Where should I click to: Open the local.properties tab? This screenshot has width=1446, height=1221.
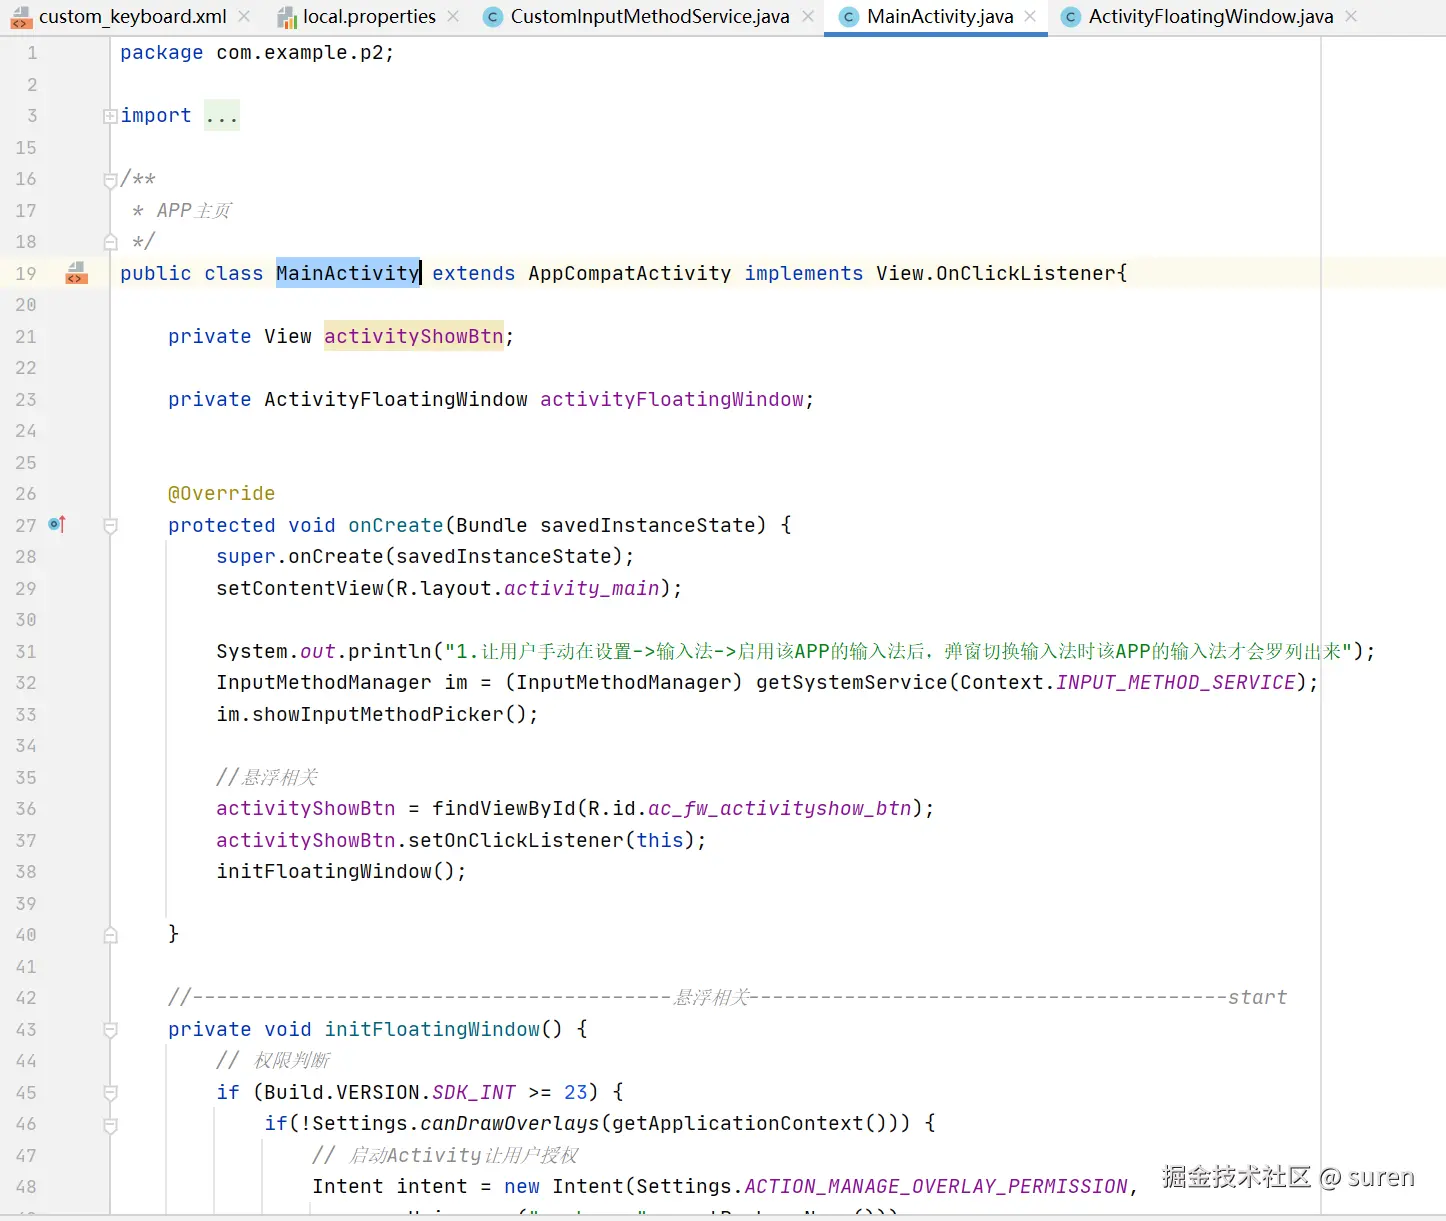click(369, 17)
